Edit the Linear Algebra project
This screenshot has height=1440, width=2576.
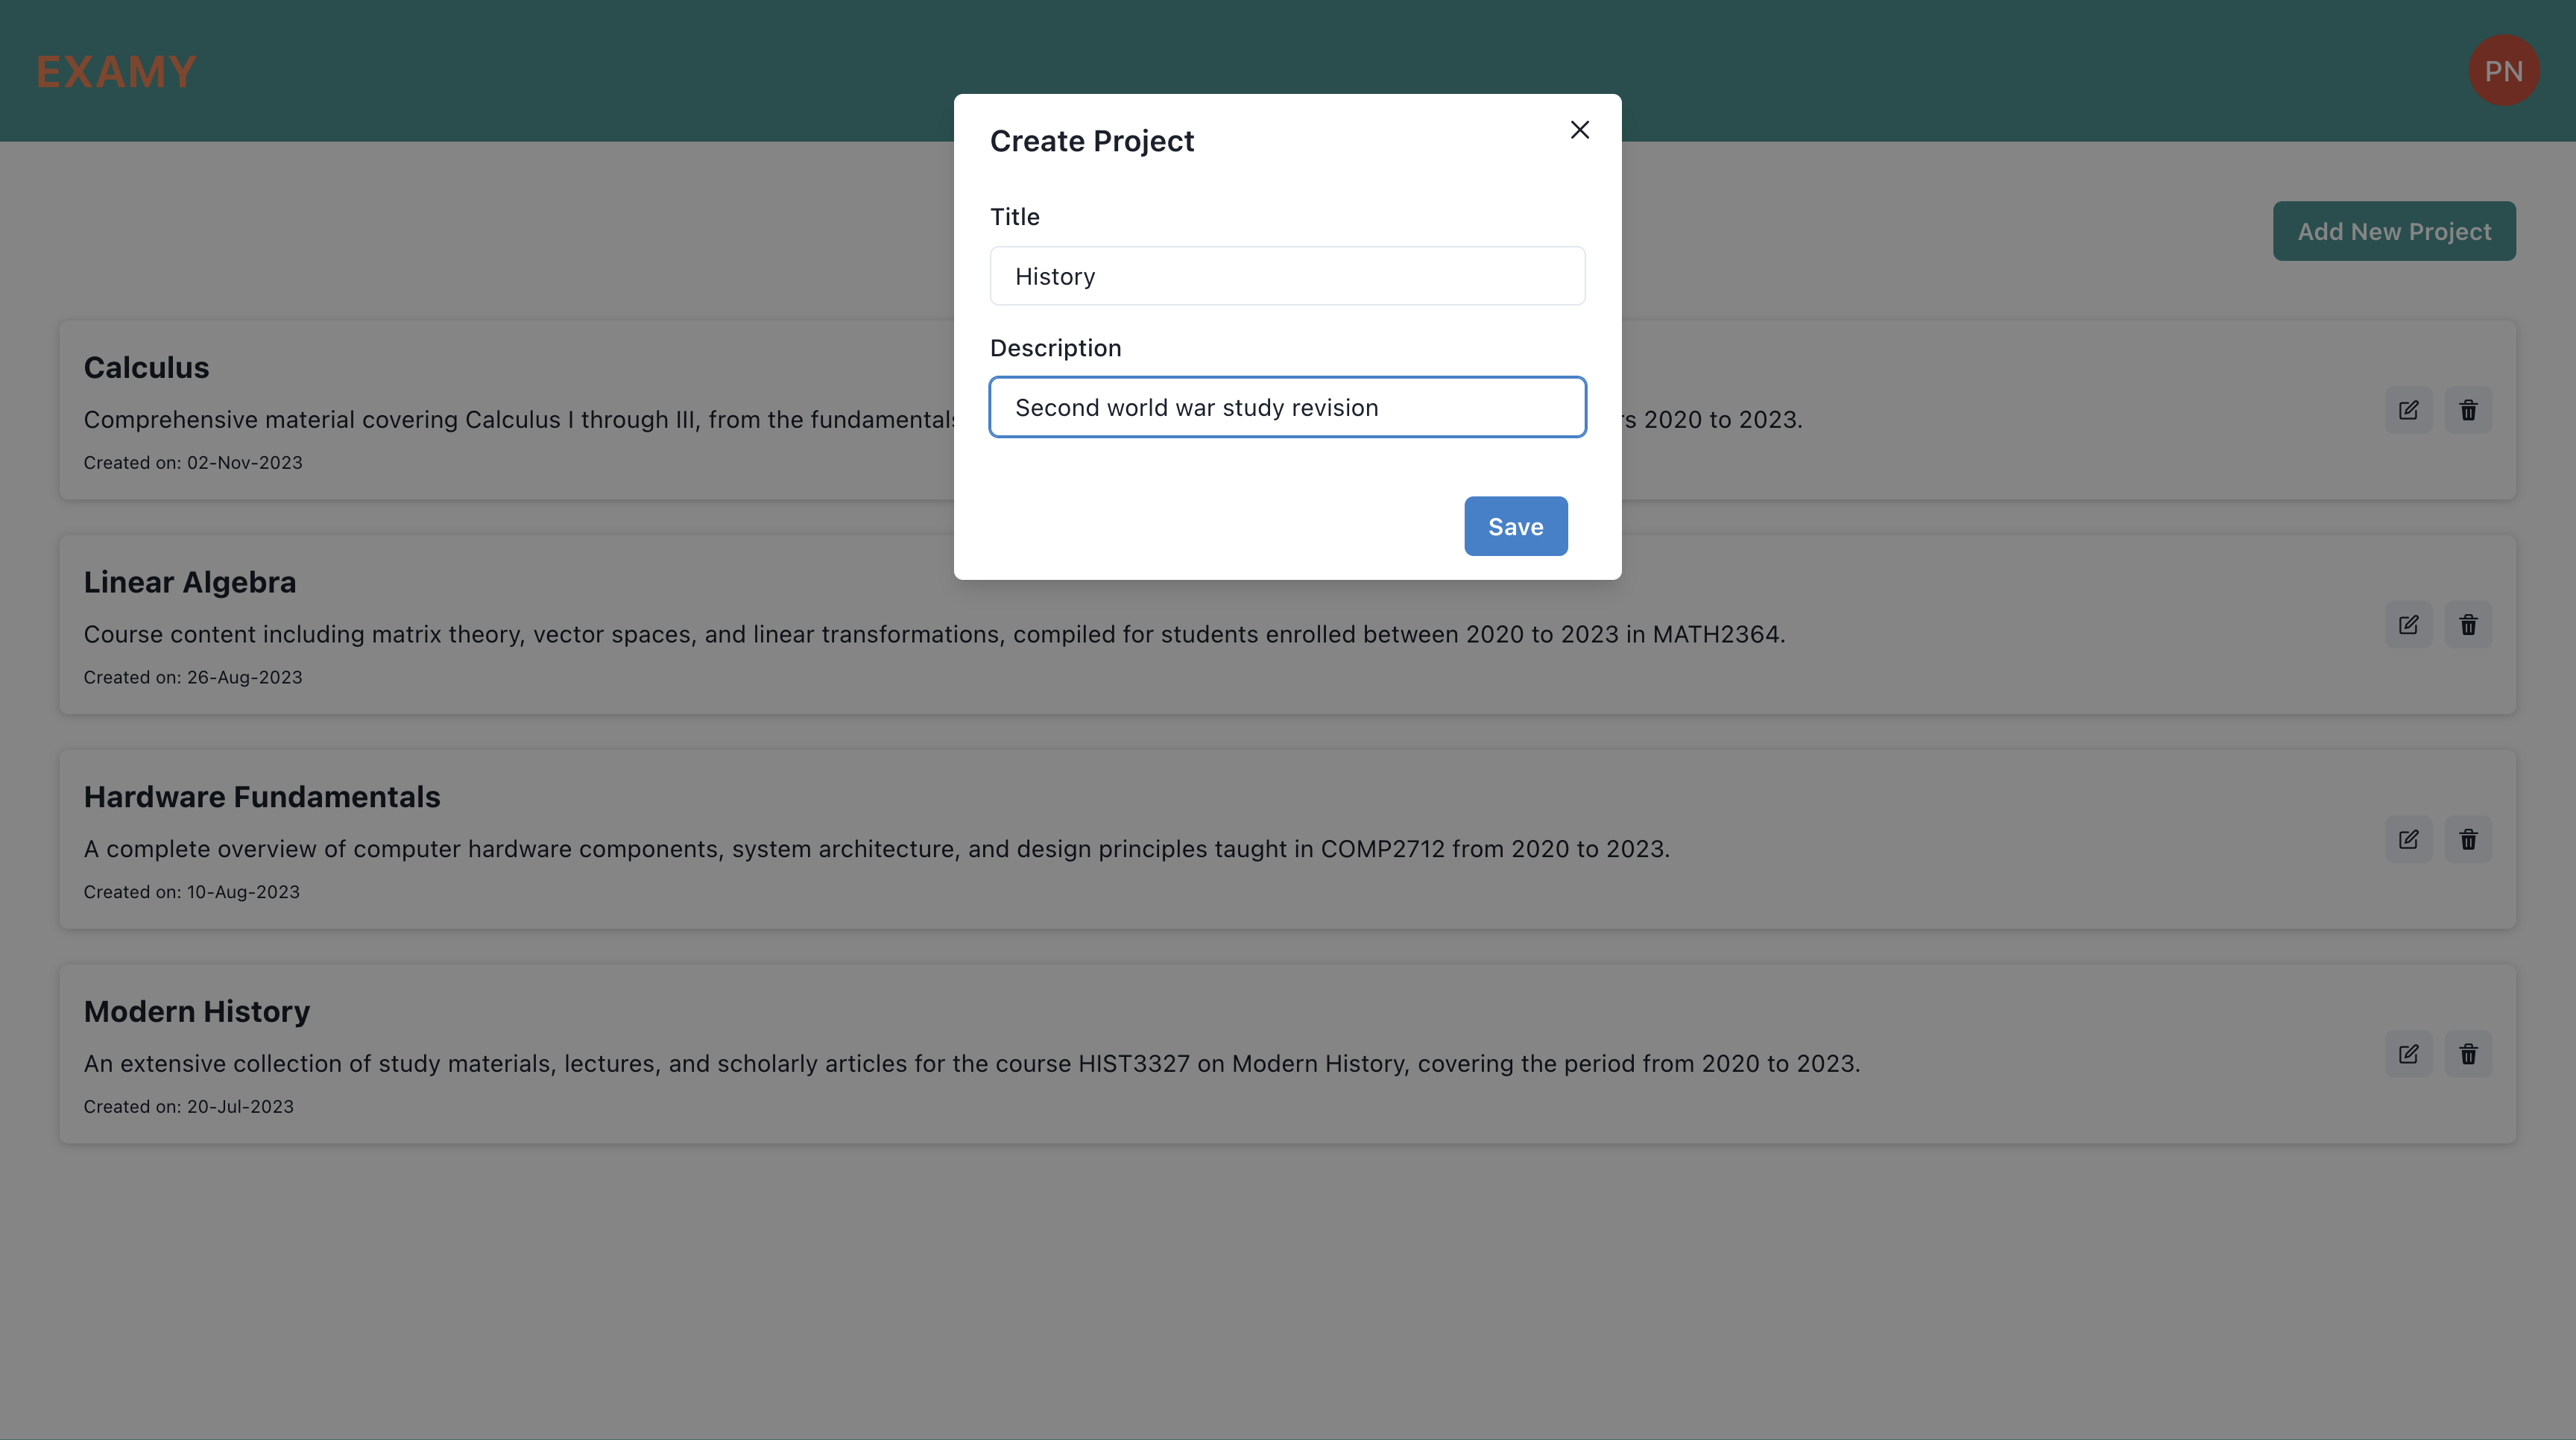[x=2408, y=625]
